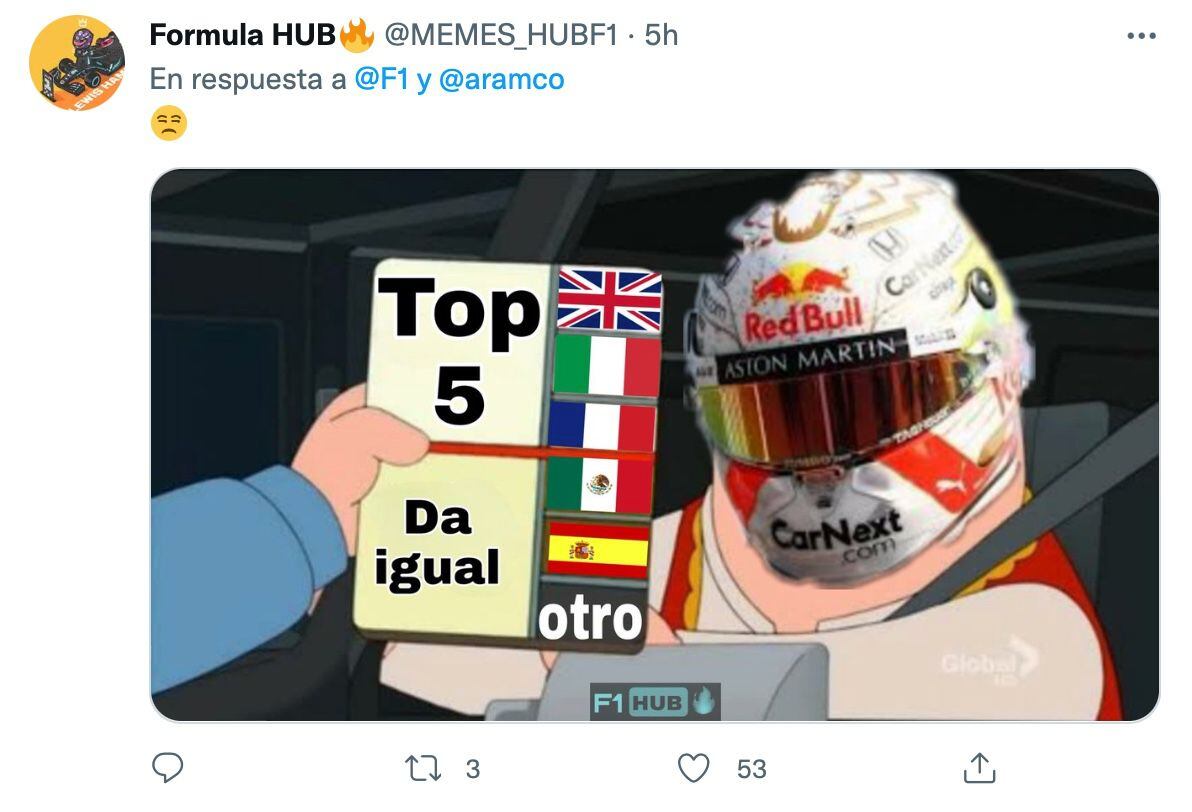The width and height of the screenshot is (1192, 812).
Task: Open the @MEMES_HUBF1 handle link
Action: pos(501,35)
